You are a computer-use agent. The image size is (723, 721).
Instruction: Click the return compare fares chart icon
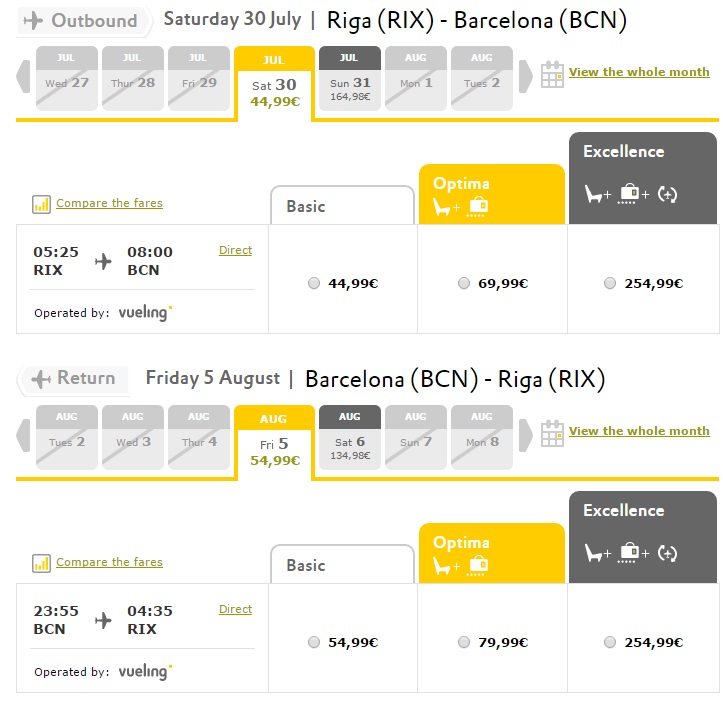pos(41,563)
